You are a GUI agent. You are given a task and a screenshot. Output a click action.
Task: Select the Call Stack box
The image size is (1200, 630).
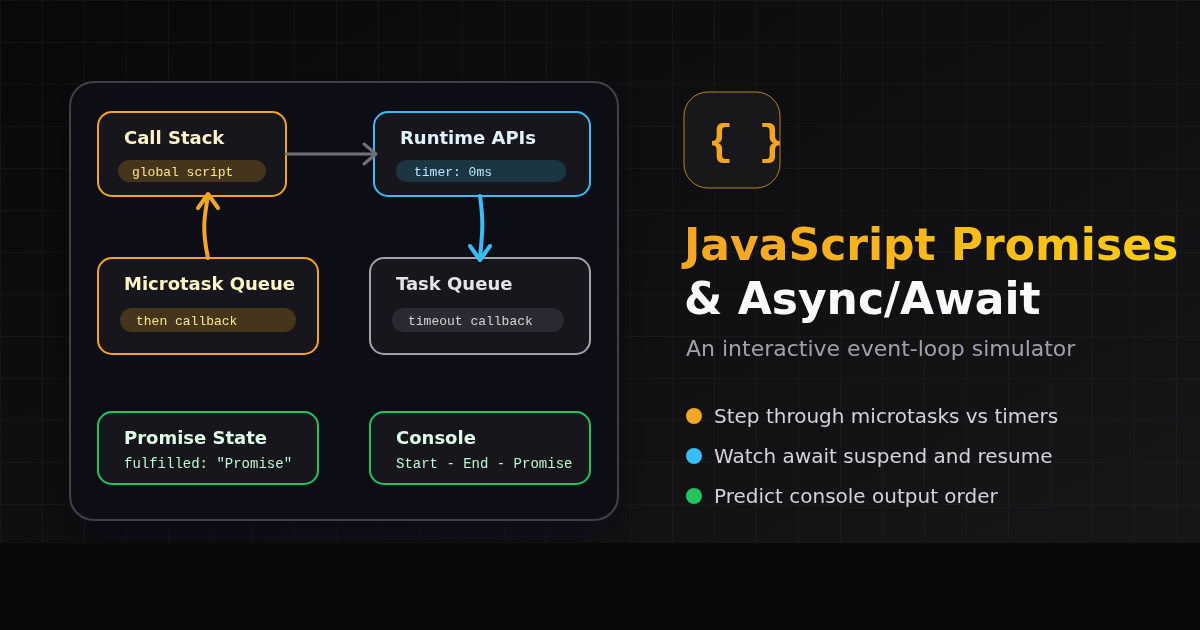point(192,154)
